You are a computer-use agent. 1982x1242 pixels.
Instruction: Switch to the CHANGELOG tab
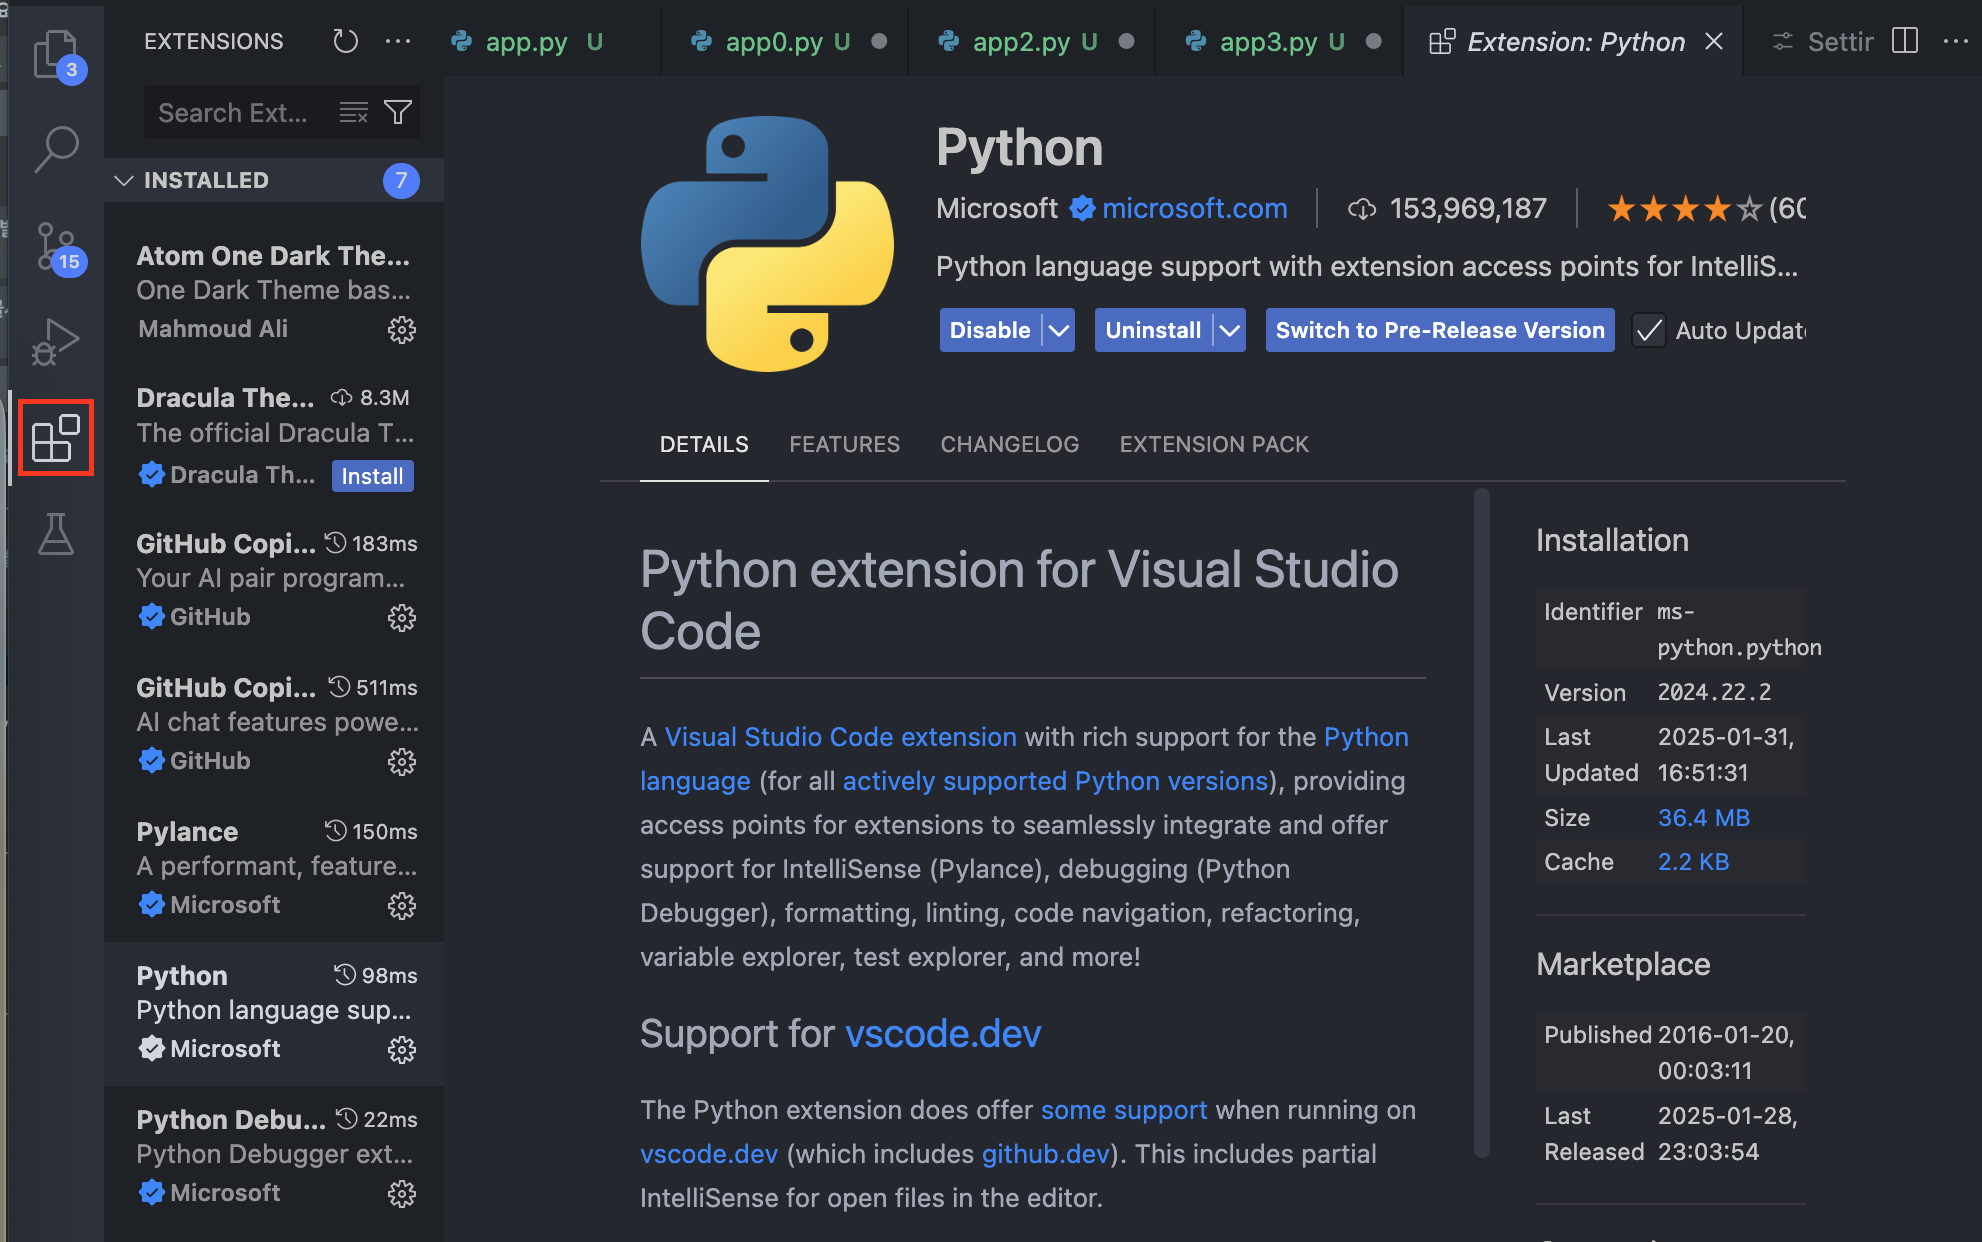coord(1009,444)
